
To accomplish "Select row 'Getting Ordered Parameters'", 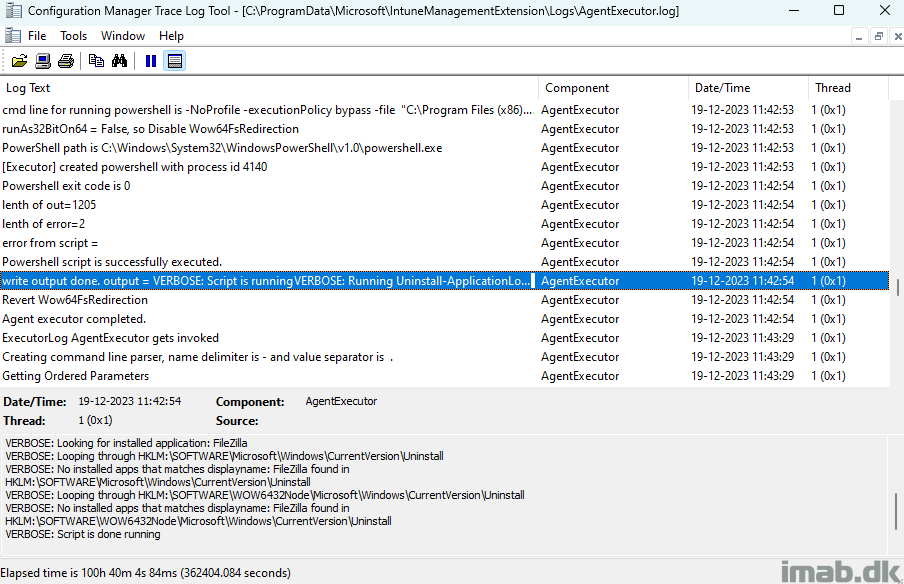I will coord(444,376).
